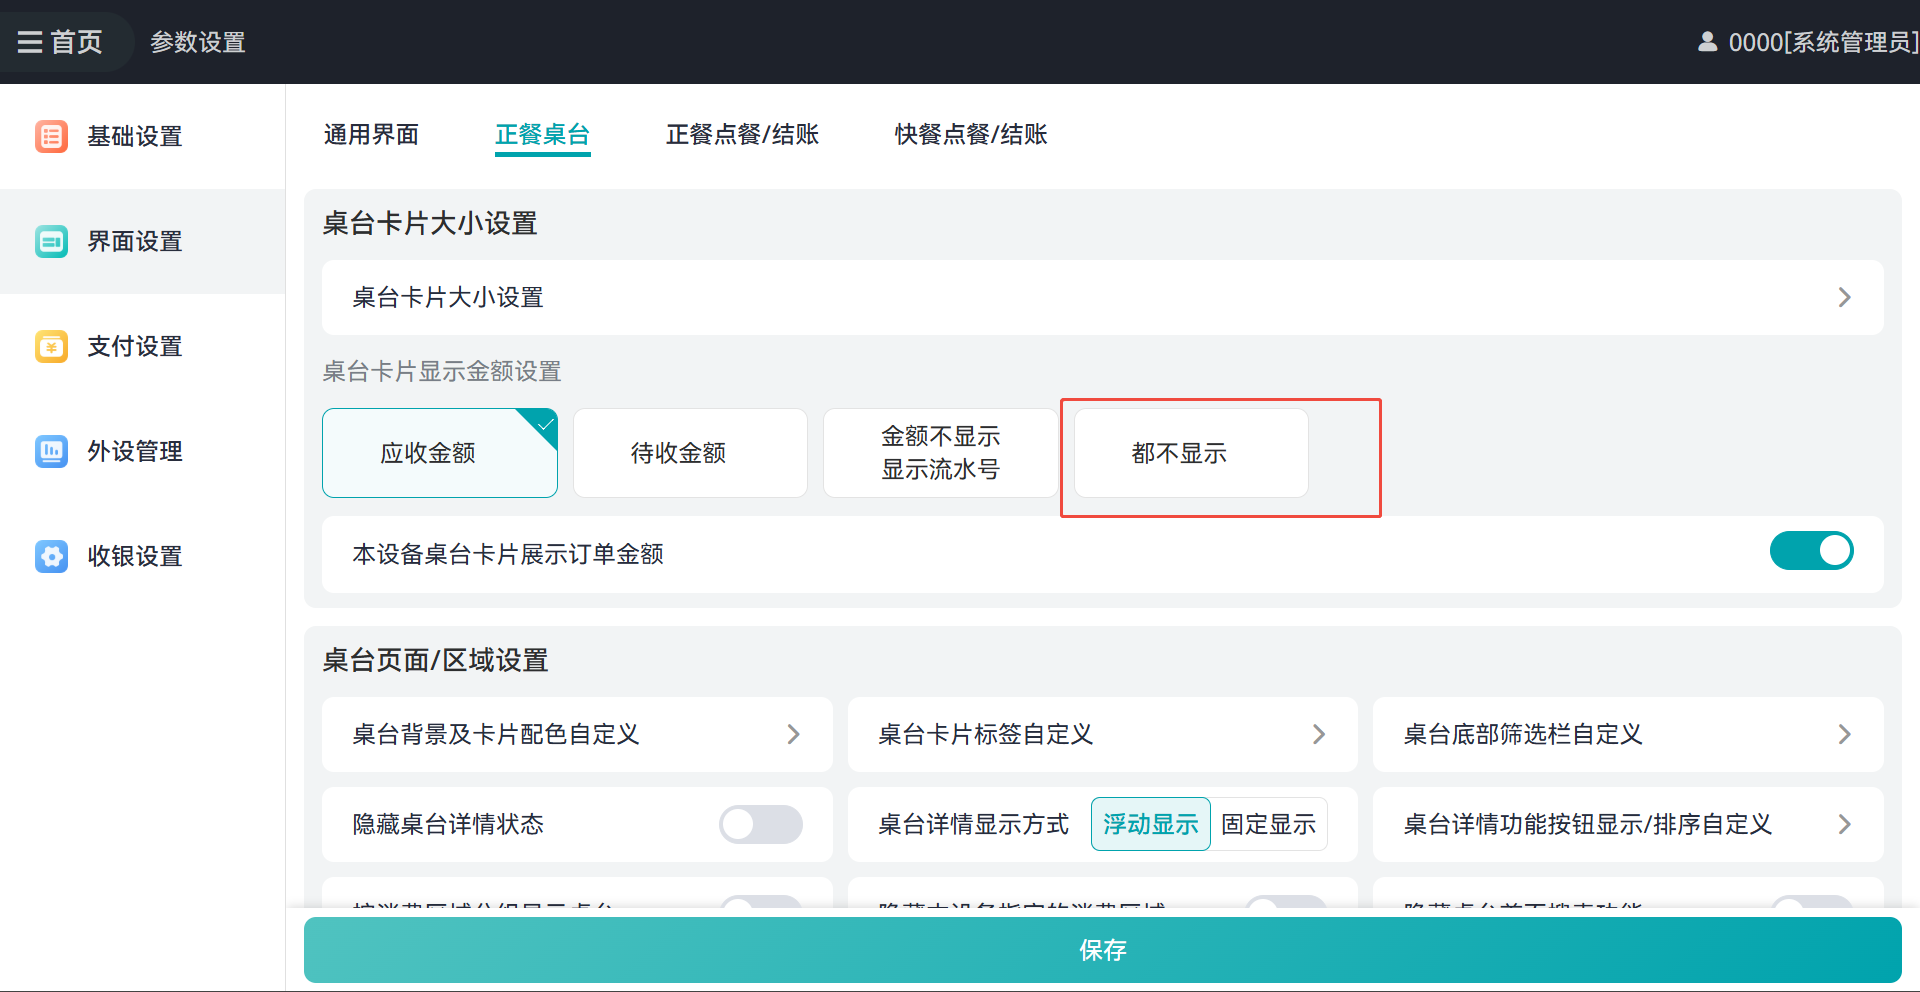Open 基础设置 sidebar text label
1920x992 pixels.
tap(135, 136)
